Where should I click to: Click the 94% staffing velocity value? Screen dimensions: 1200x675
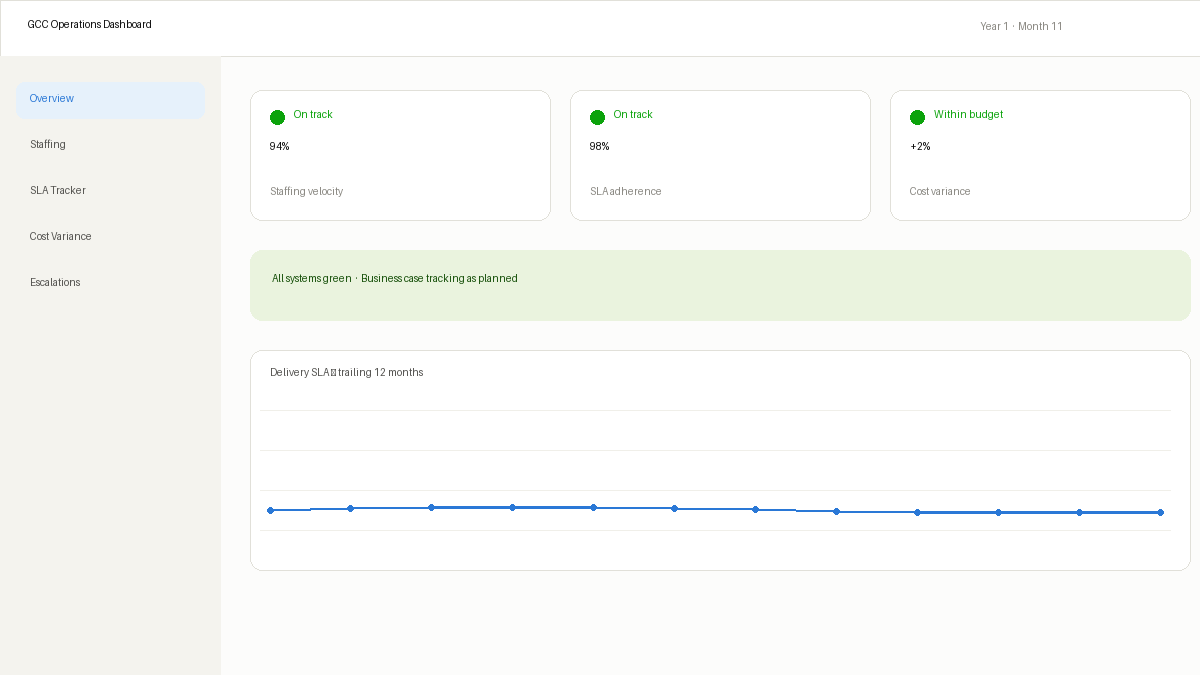point(279,147)
